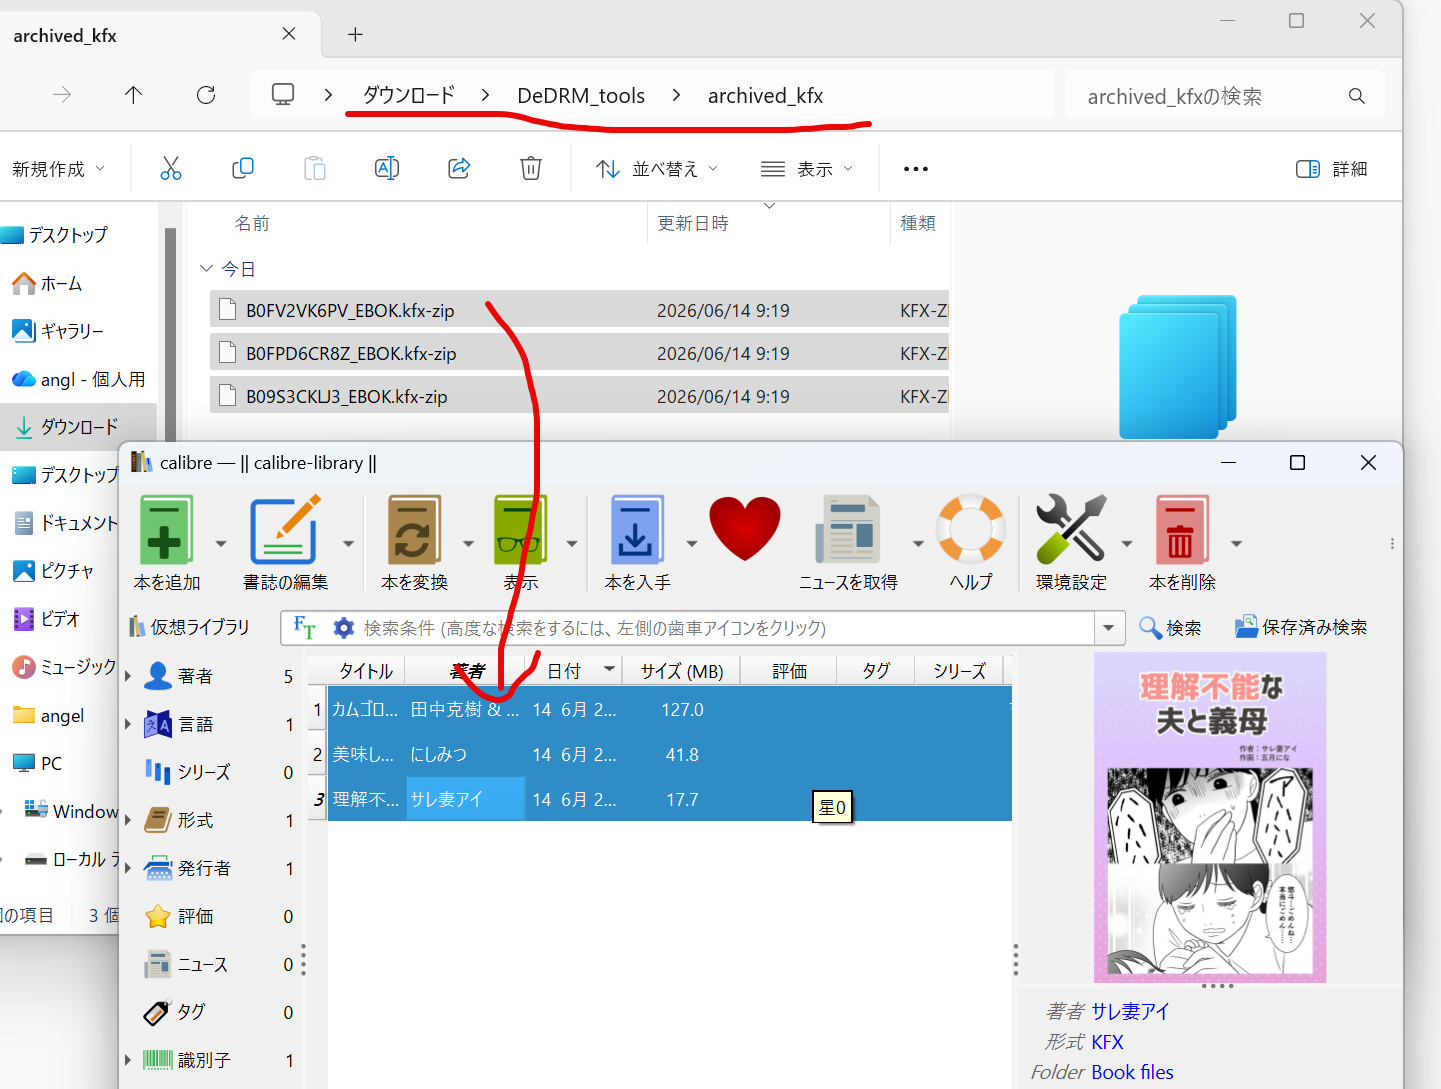This screenshot has height=1089, width=1441.
Task: Sort files by 更新日時 column
Action: click(693, 223)
